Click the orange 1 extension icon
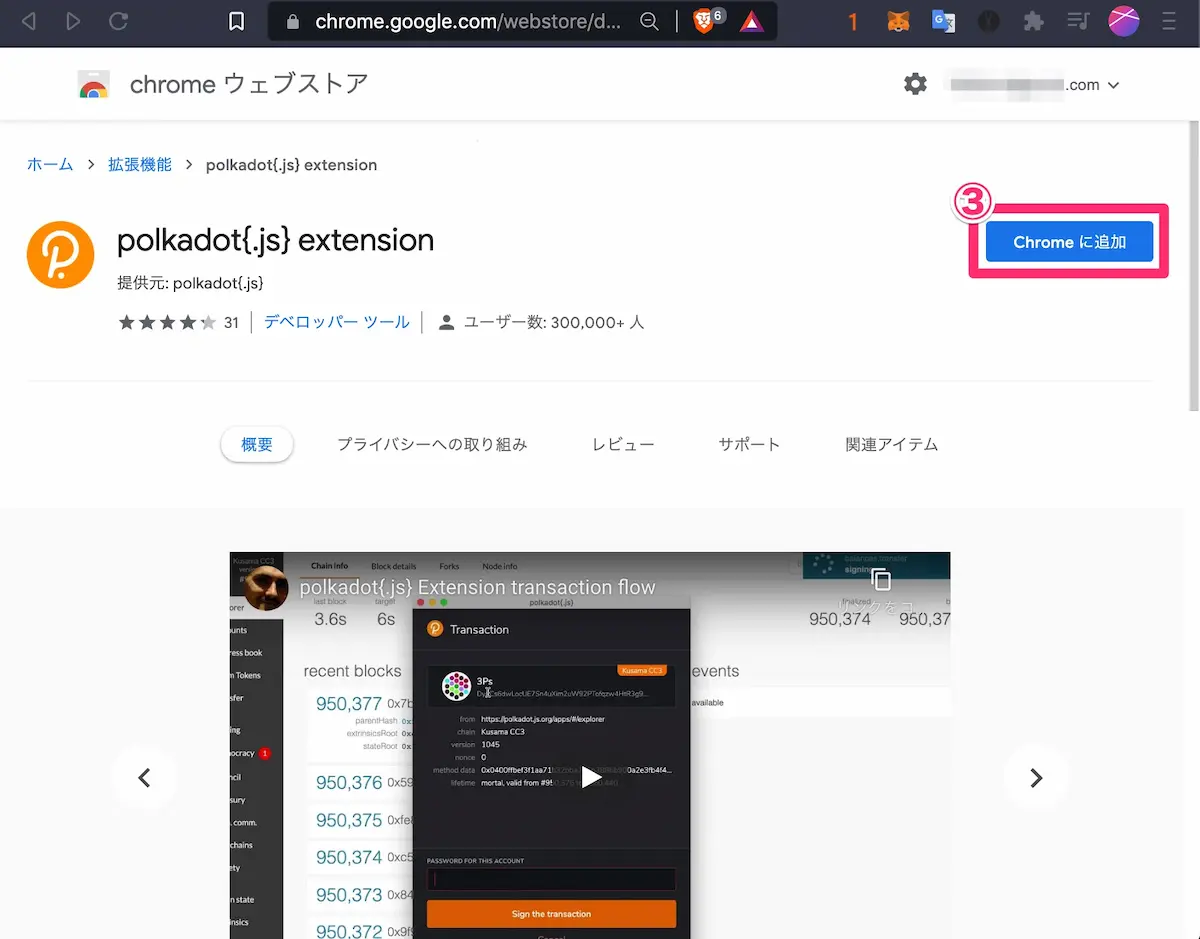 (853, 22)
